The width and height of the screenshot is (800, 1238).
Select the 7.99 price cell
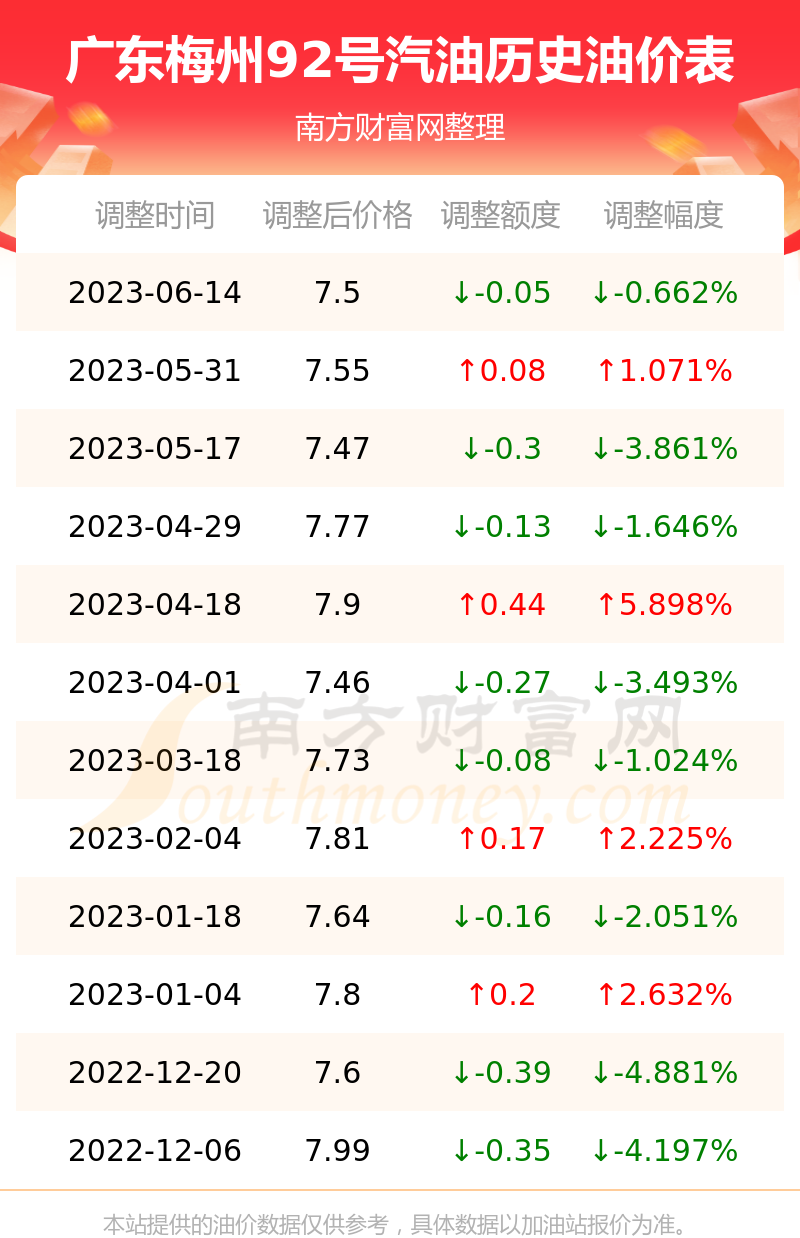(338, 1151)
